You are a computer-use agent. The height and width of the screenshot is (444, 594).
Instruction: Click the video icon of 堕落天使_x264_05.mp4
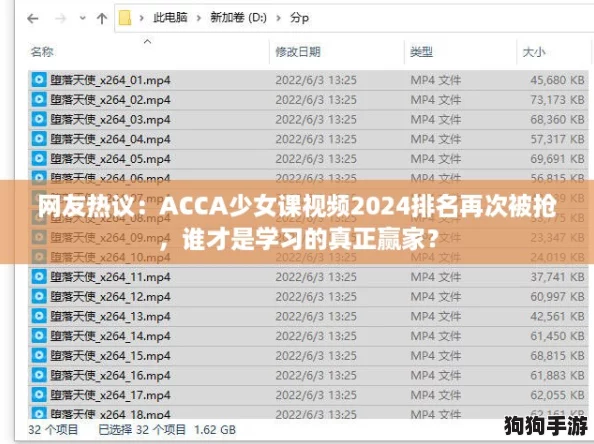39,158
